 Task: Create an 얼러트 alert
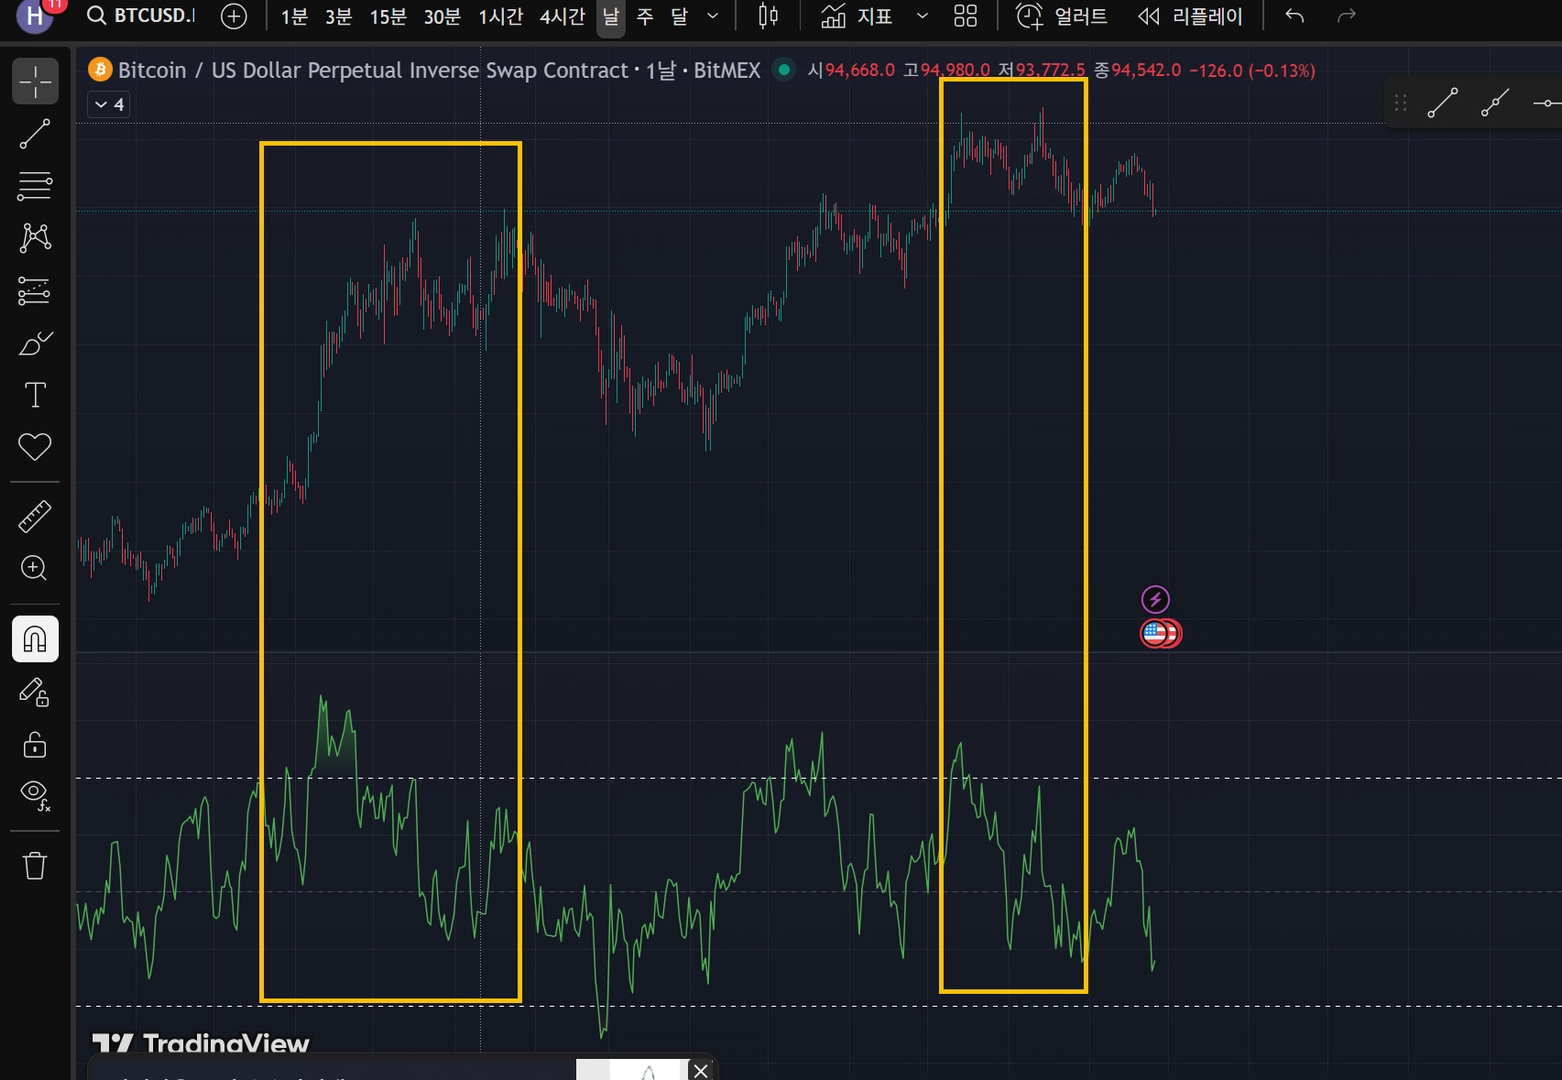(x=1062, y=16)
